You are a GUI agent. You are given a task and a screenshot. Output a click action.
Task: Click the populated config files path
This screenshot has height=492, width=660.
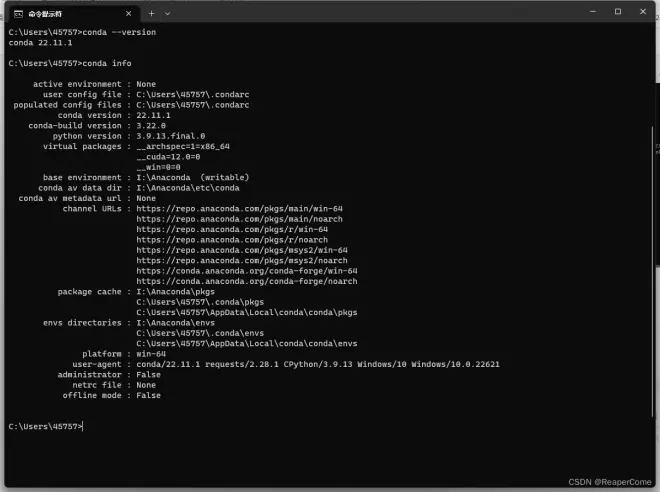[x=193, y=105]
